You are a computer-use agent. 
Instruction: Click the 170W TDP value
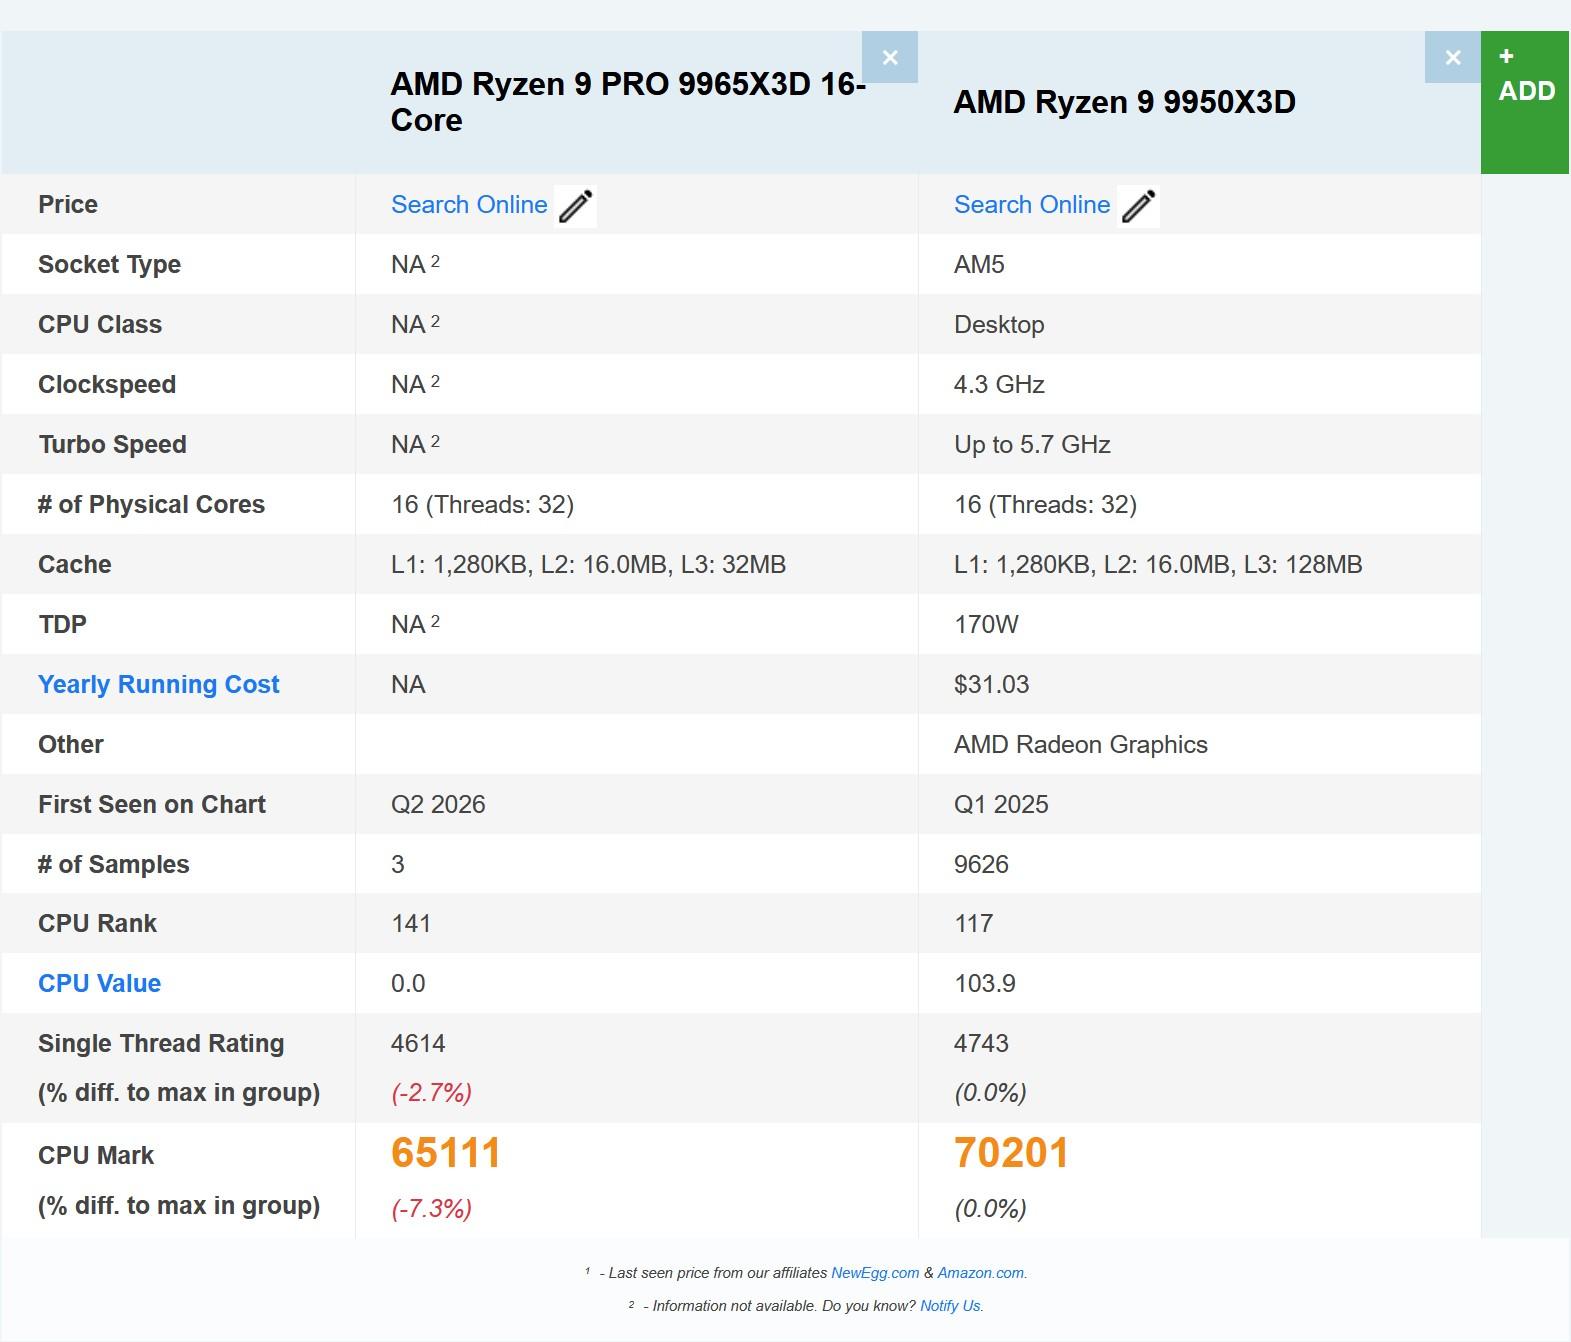click(x=986, y=624)
